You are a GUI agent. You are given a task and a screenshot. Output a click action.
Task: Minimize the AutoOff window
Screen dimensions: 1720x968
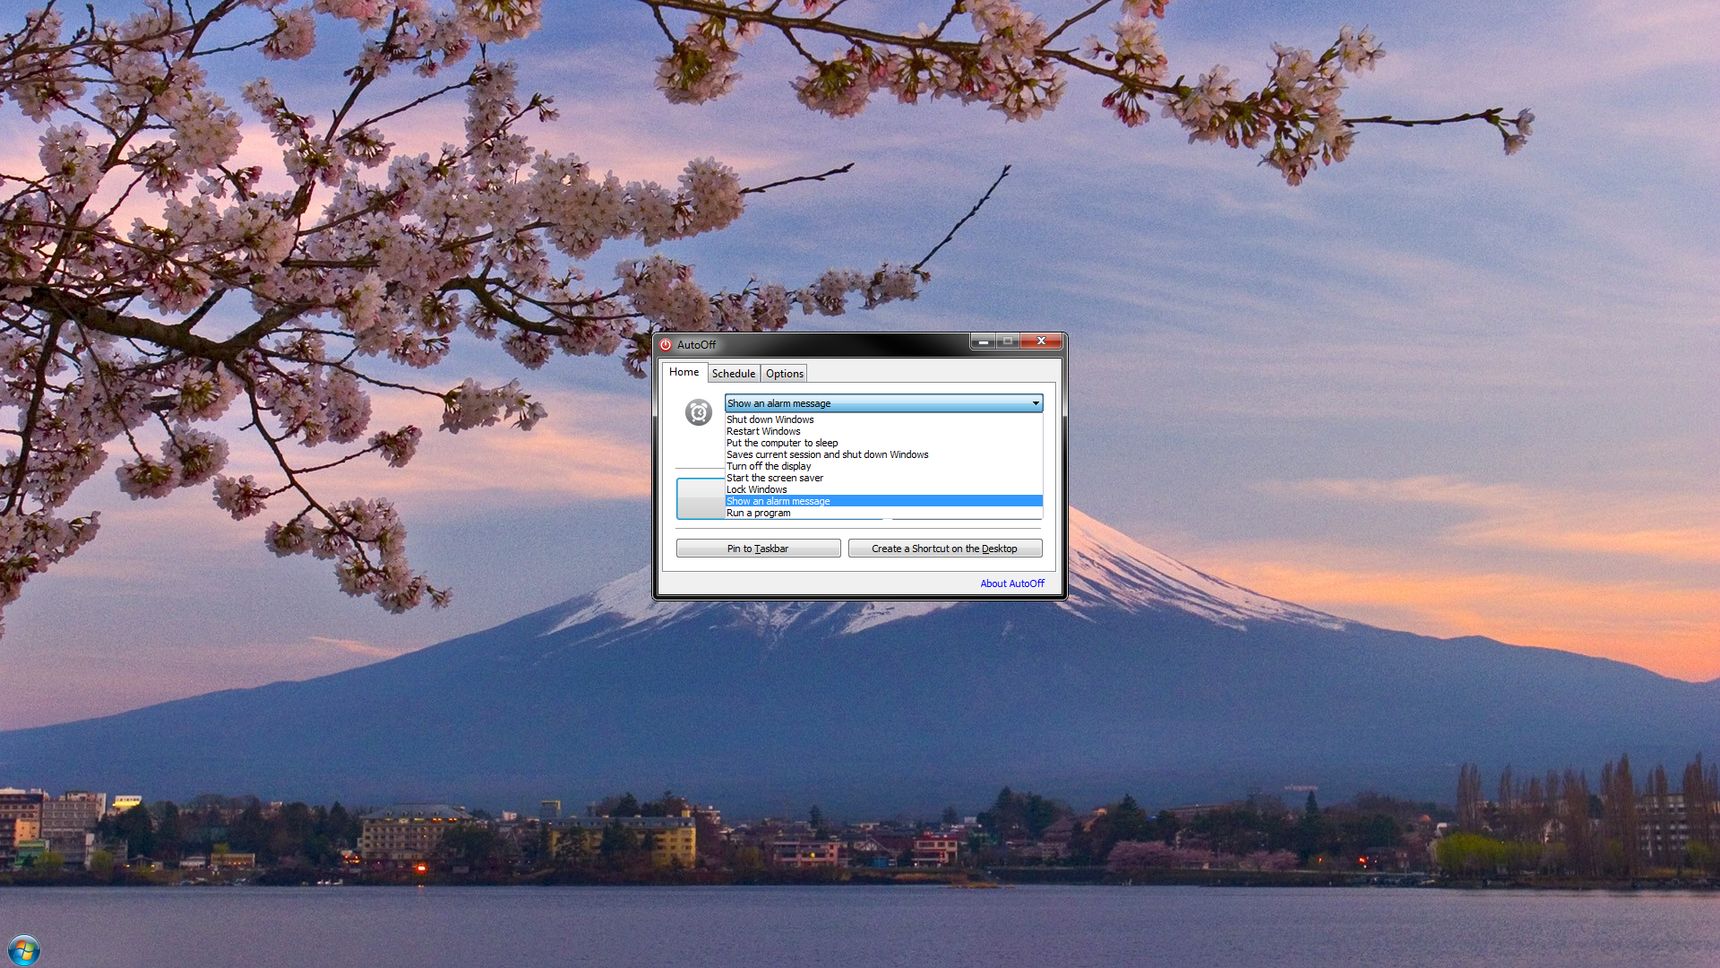(x=983, y=342)
